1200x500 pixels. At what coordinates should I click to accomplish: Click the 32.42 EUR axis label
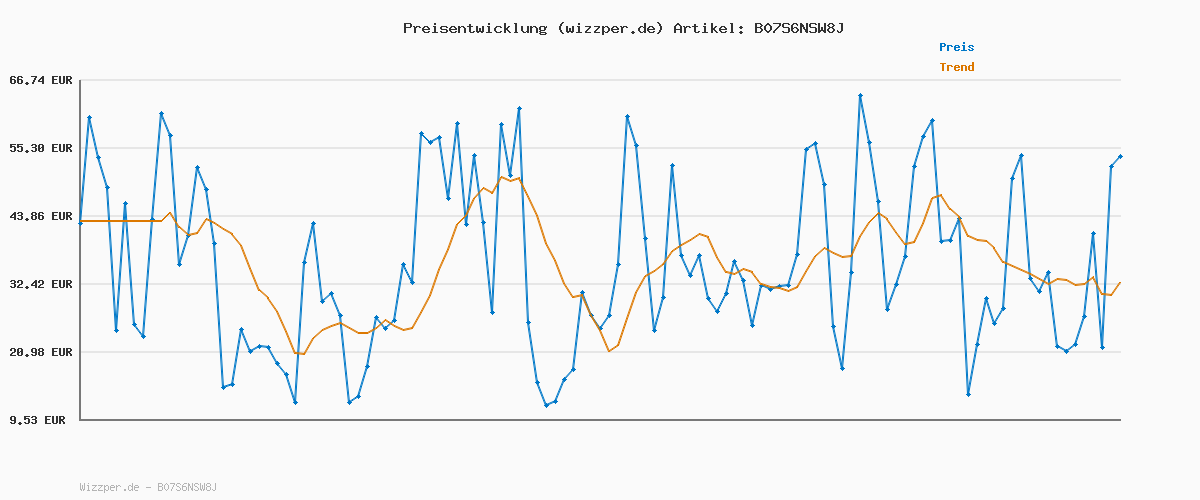(x=41, y=284)
